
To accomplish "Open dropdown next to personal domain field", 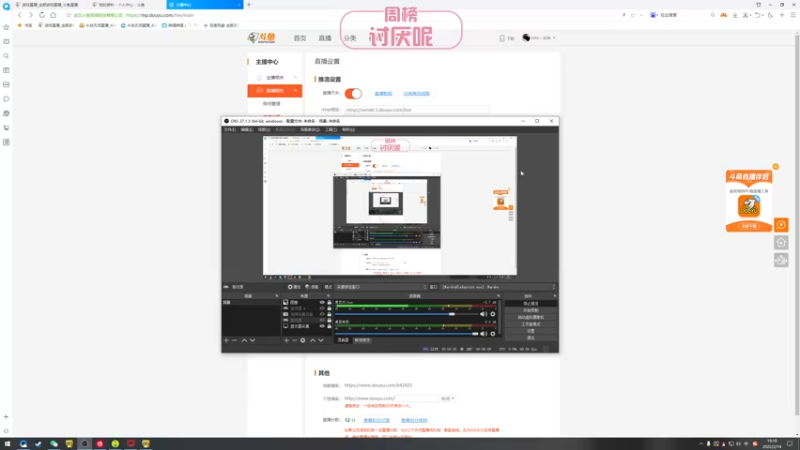I will 447,398.
